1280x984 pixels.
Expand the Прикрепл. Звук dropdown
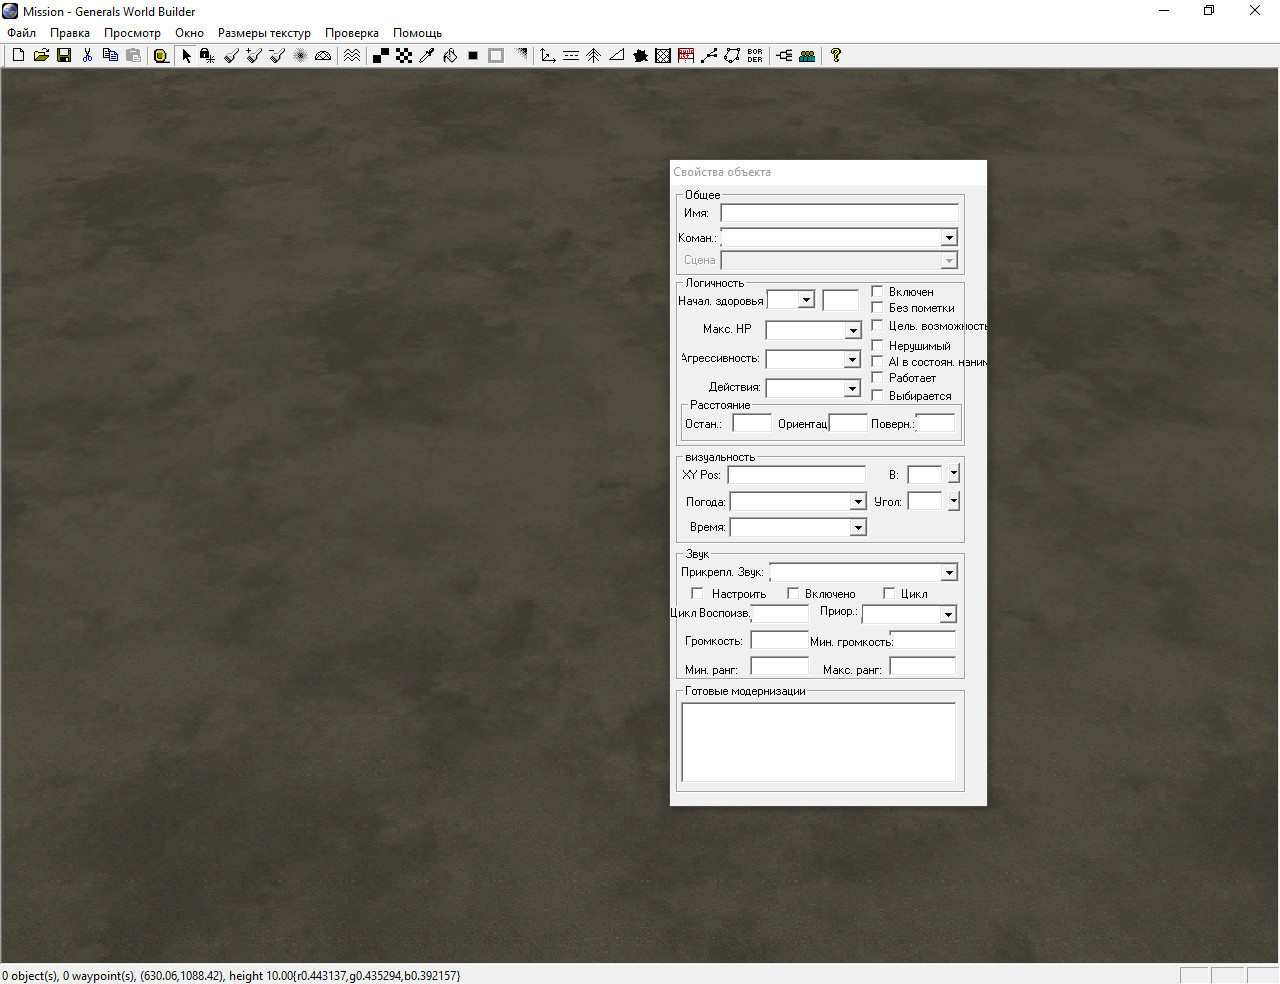point(949,573)
